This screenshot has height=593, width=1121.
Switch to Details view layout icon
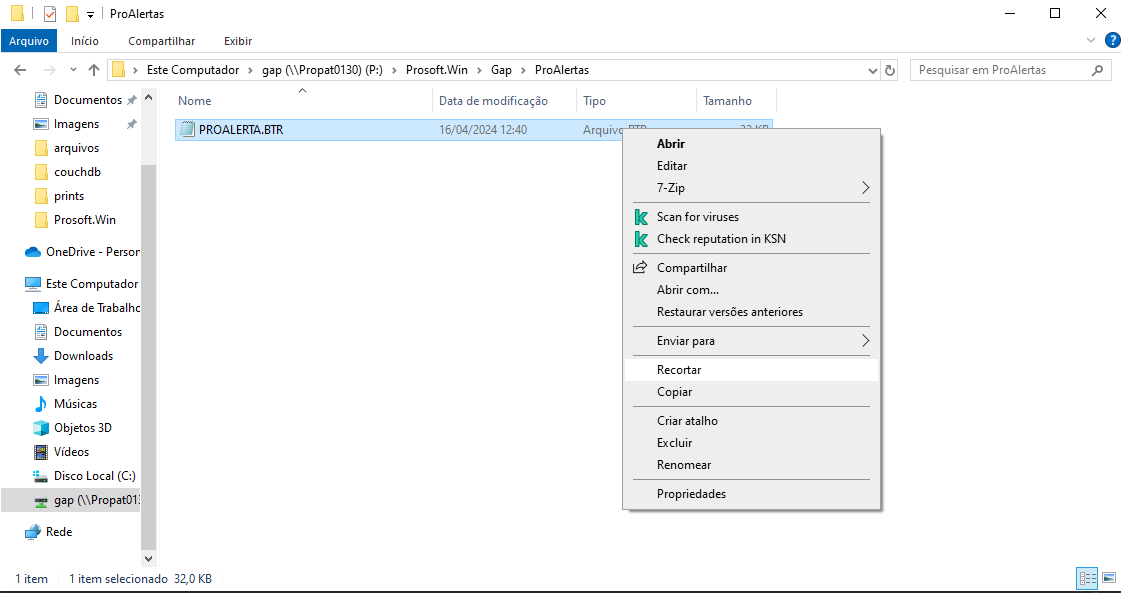point(1087,578)
